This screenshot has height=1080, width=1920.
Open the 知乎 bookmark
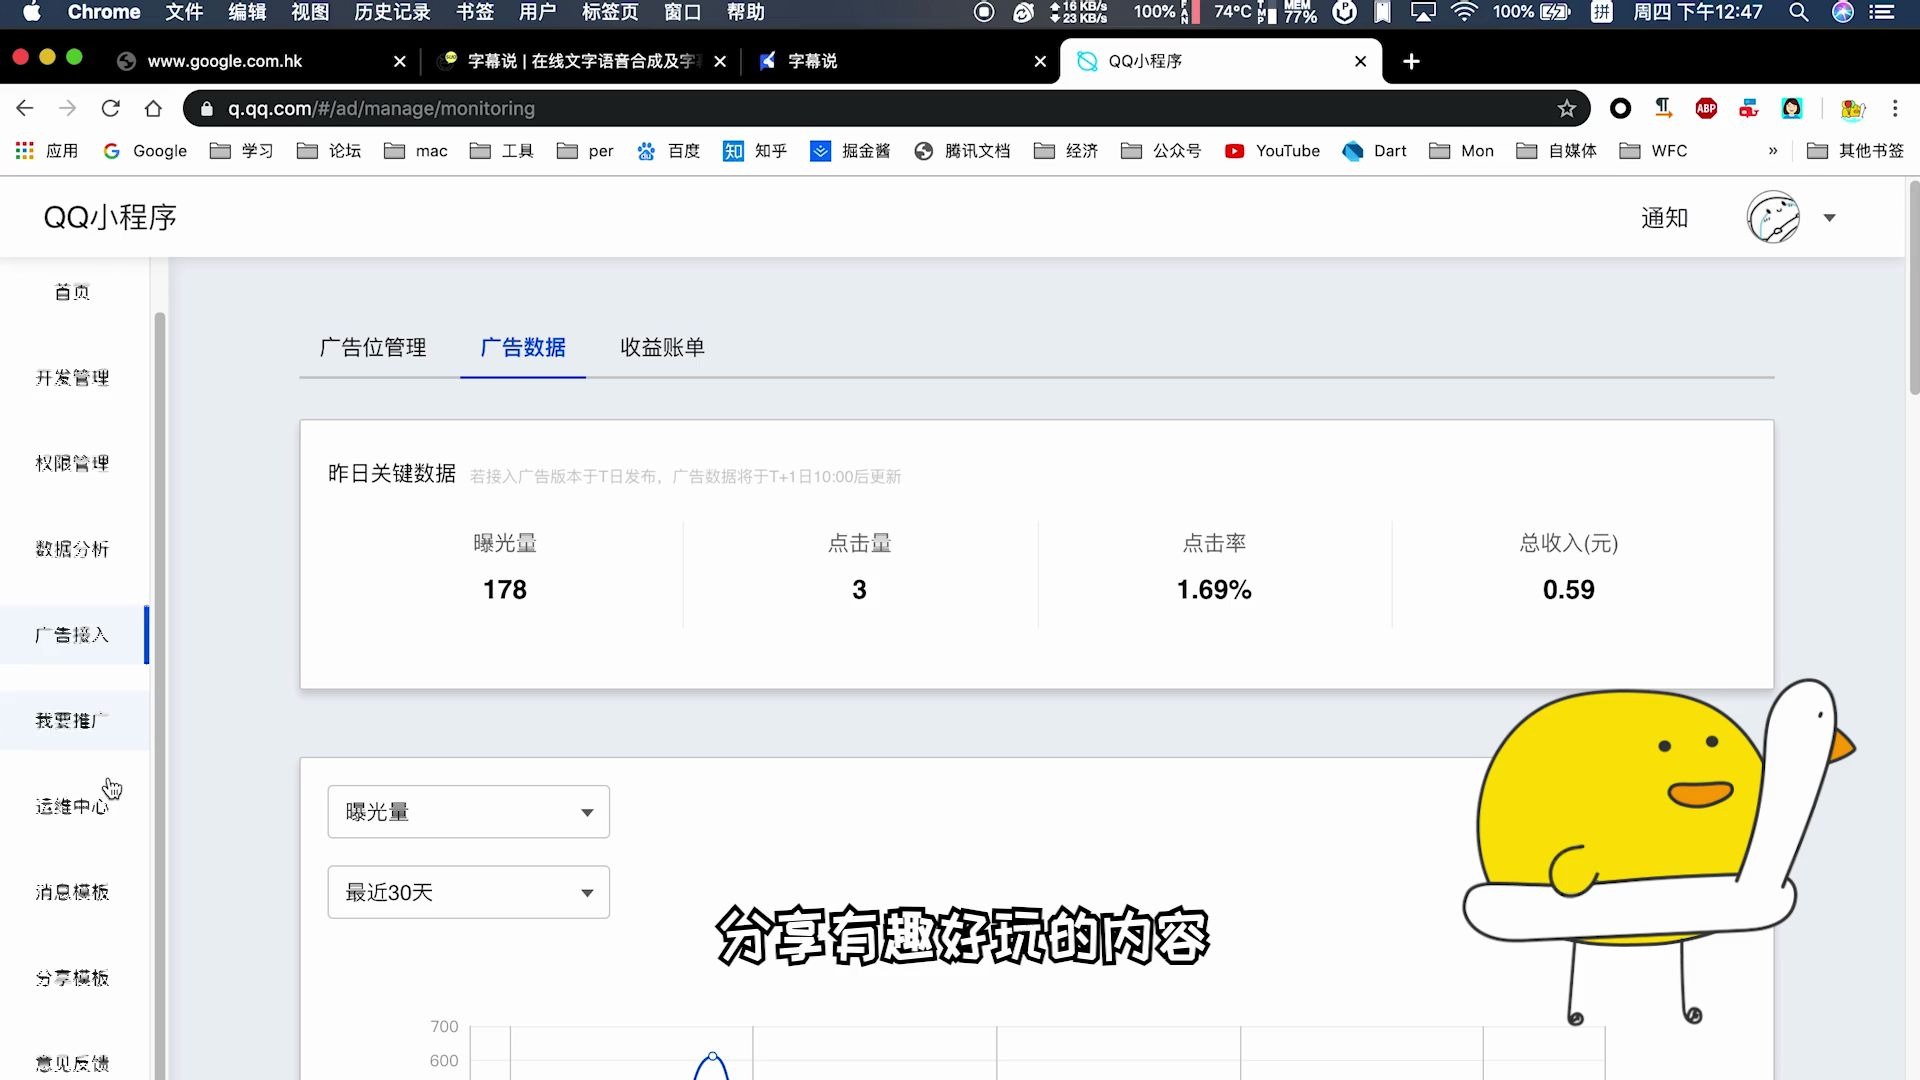[755, 151]
